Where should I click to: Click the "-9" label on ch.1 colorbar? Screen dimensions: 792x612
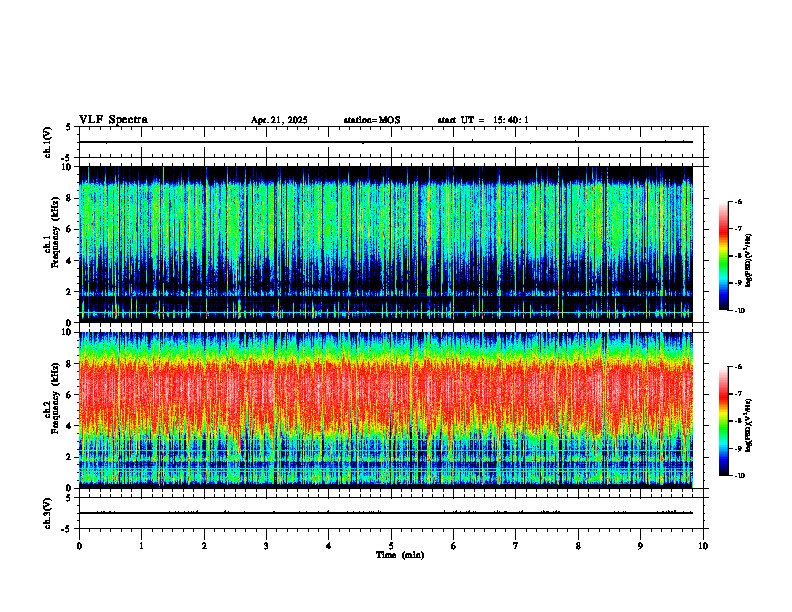click(x=738, y=283)
